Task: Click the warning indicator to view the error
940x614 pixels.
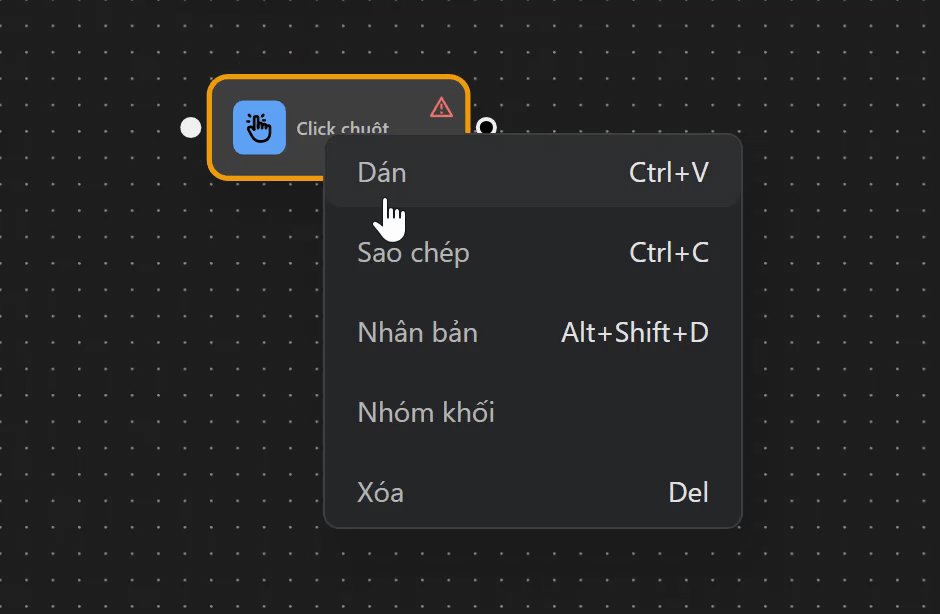Action: pos(440,105)
